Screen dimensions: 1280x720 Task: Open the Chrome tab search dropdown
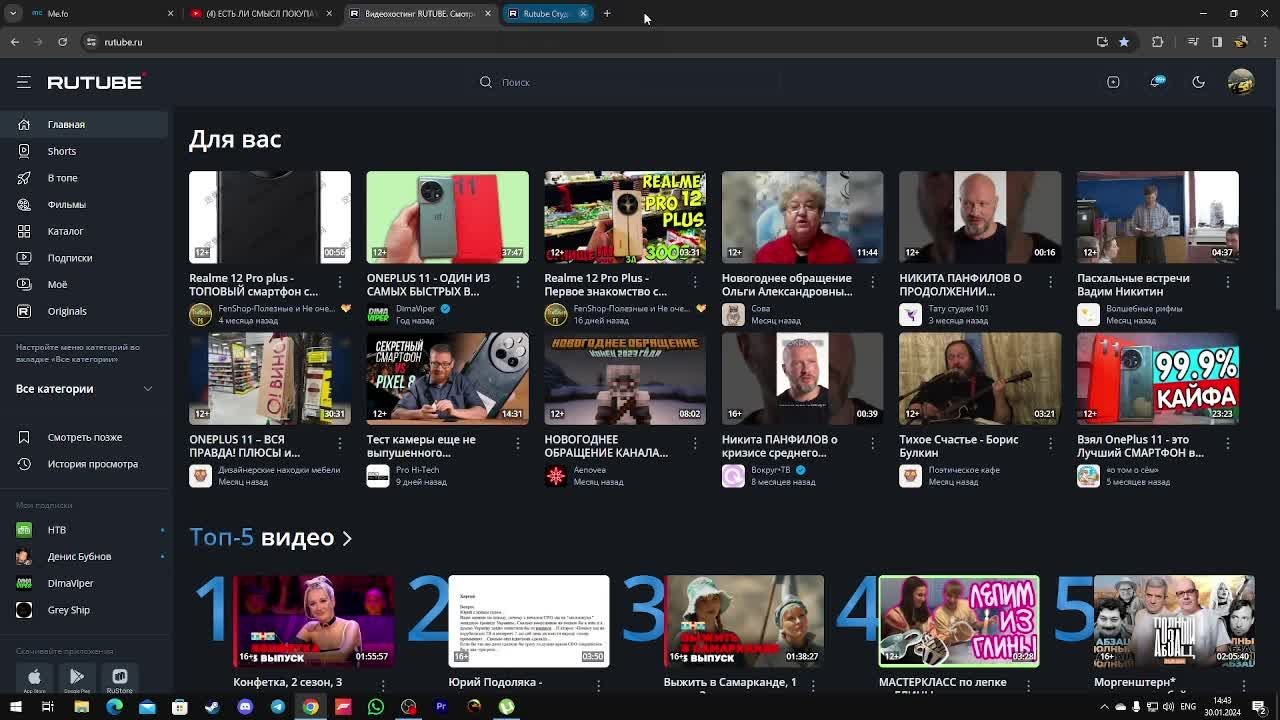pos(13,13)
